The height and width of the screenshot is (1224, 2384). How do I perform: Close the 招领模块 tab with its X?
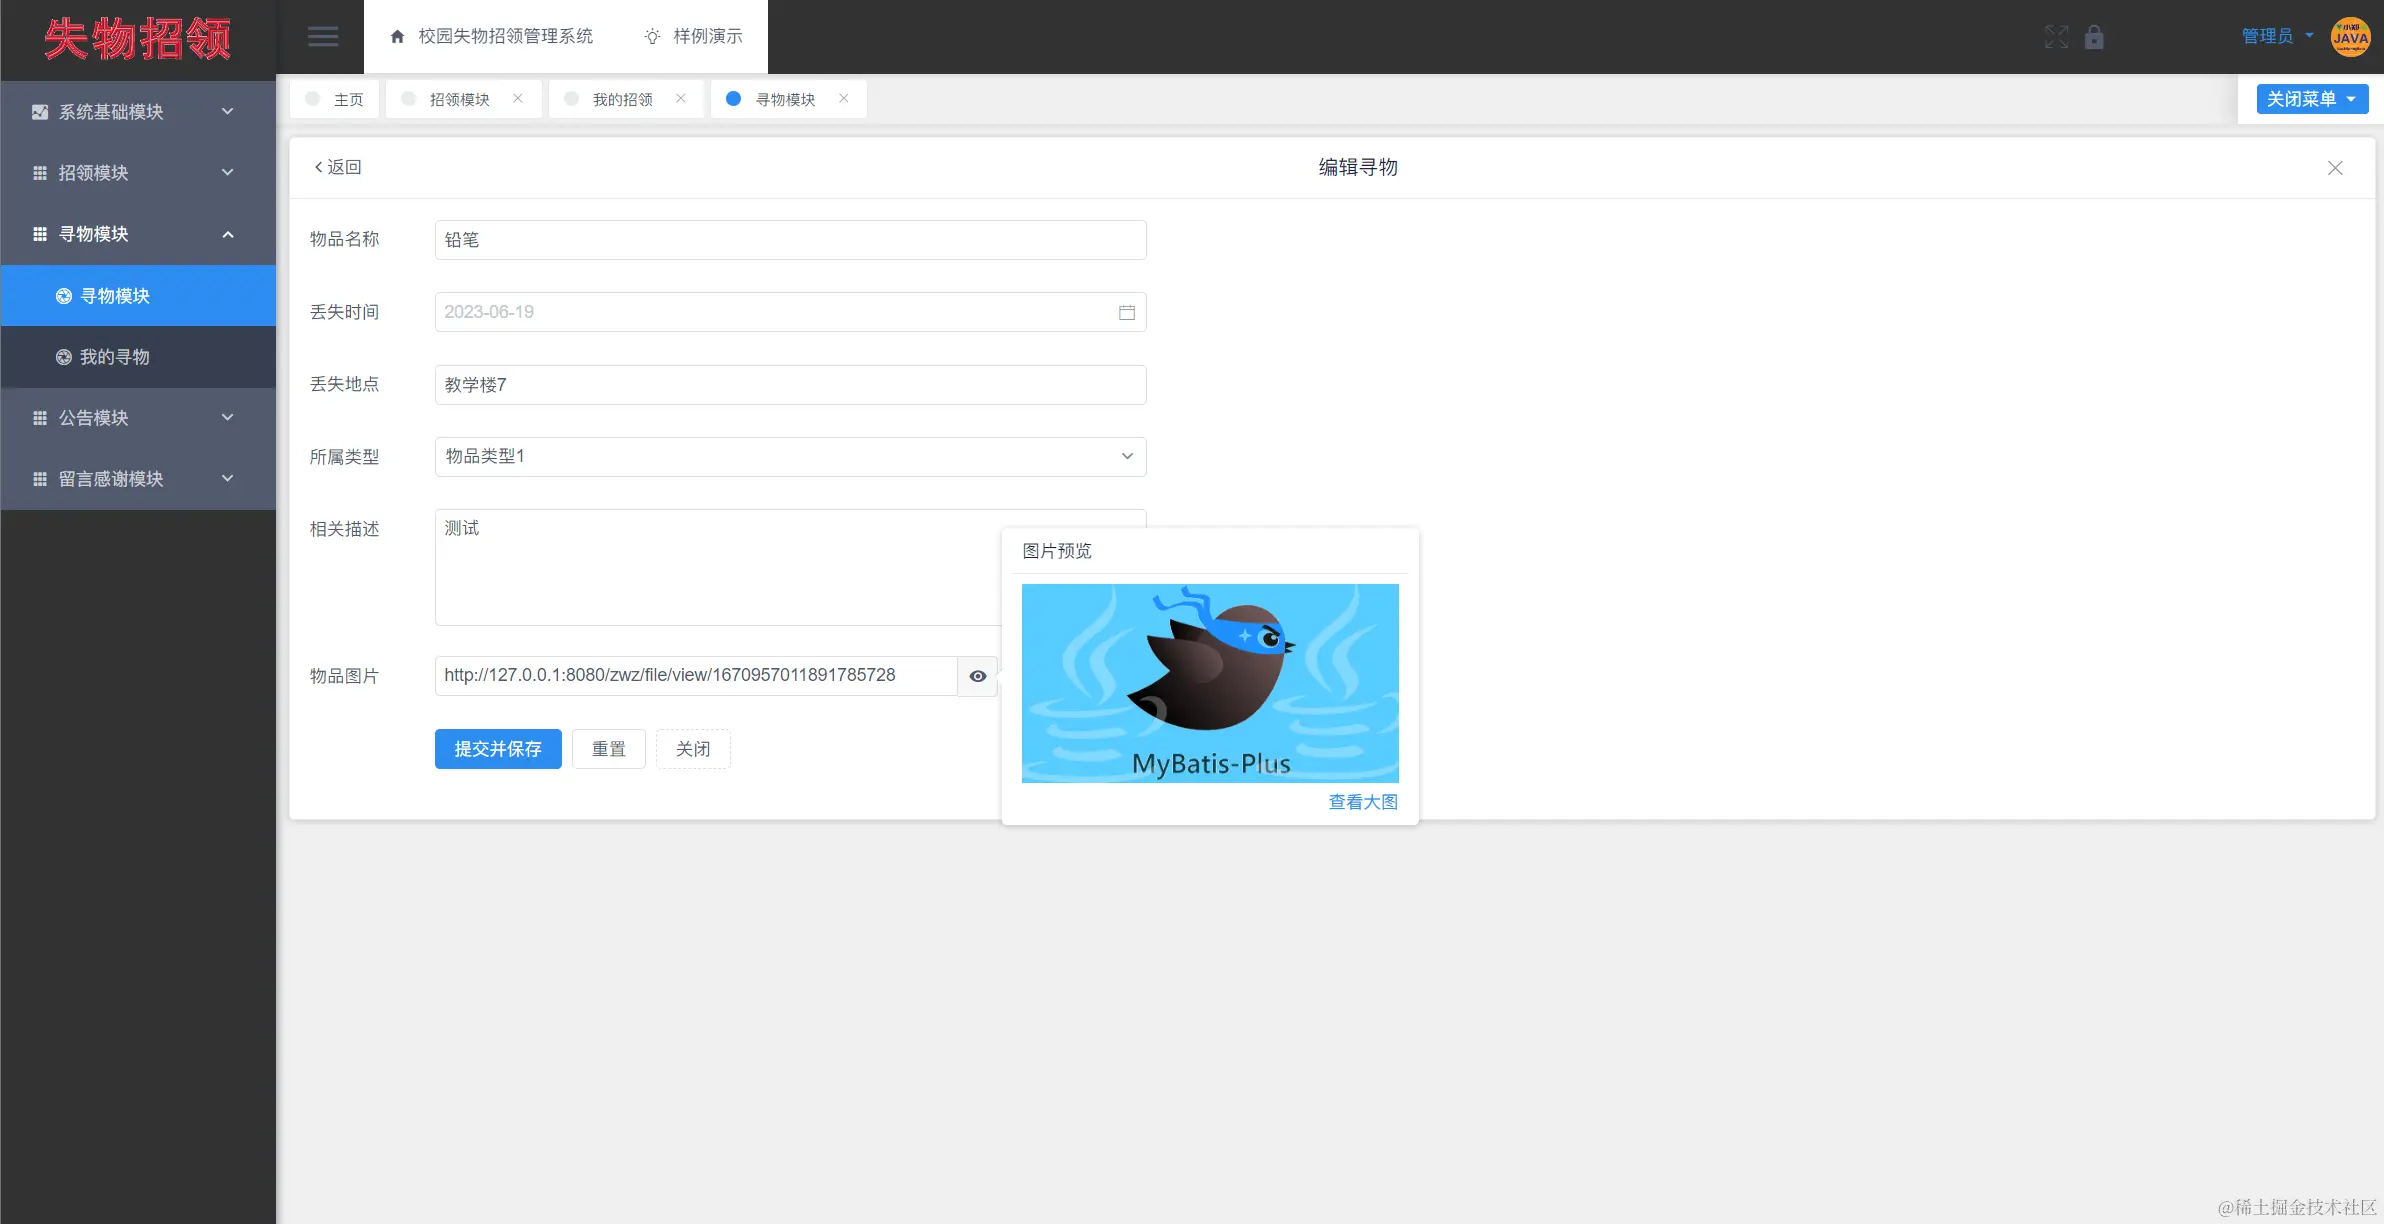point(518,98)
